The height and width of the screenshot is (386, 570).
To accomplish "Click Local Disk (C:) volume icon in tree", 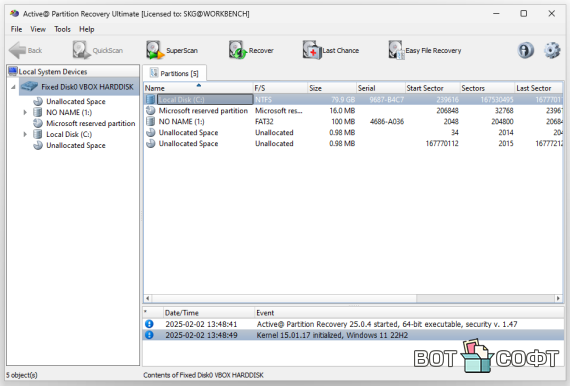I will [38, 134].
